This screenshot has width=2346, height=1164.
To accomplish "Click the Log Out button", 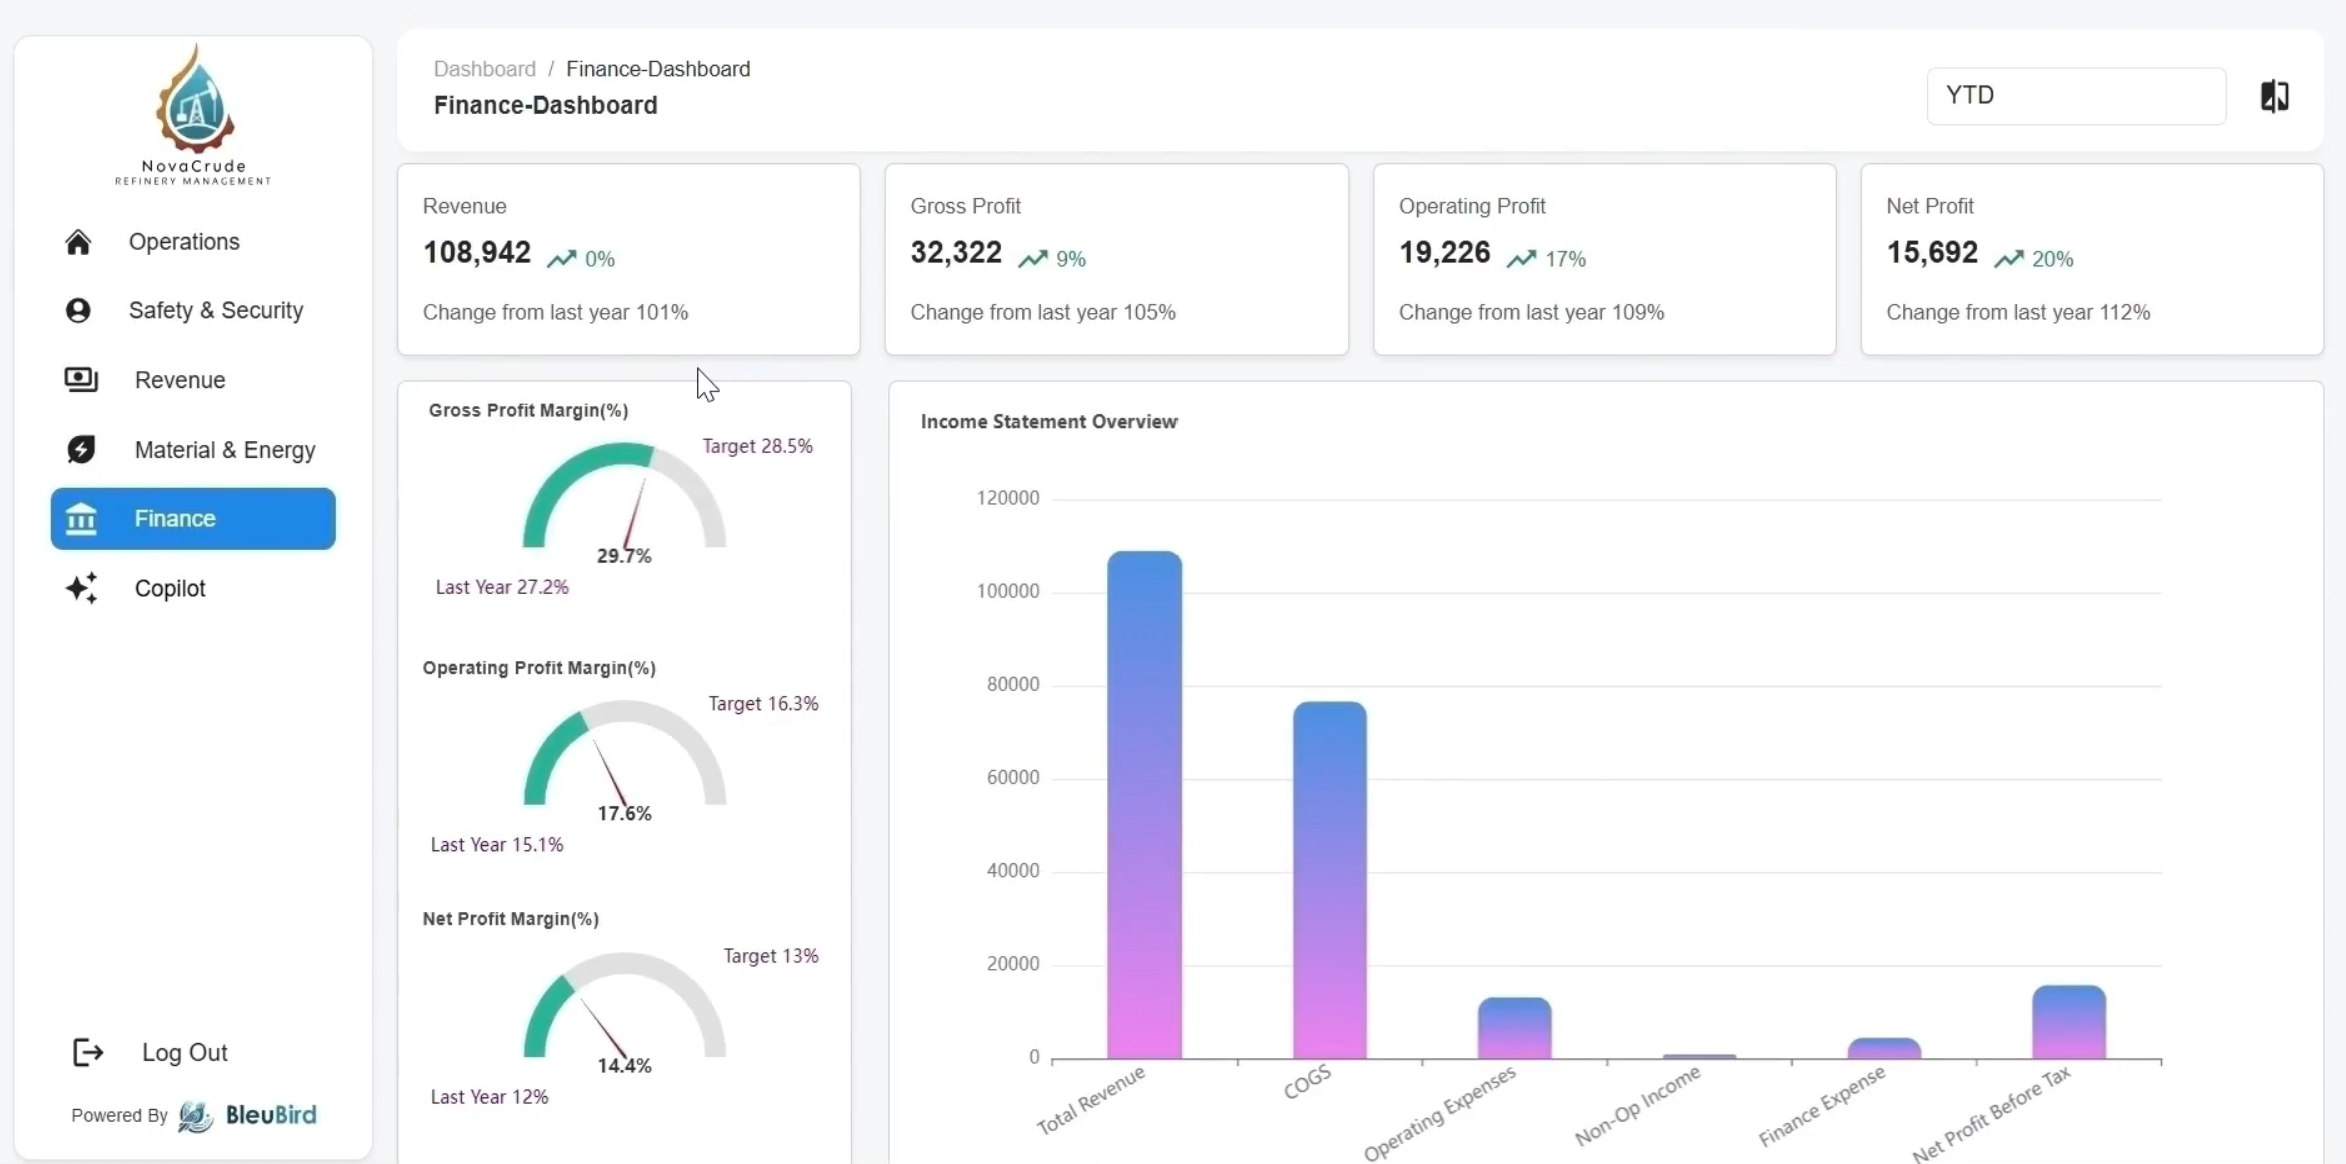I will [184, 1052].
